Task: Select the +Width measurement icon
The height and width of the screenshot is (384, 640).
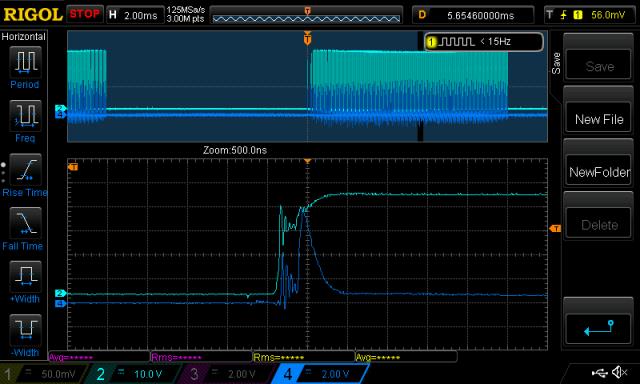Action: [x=25, y=277]
